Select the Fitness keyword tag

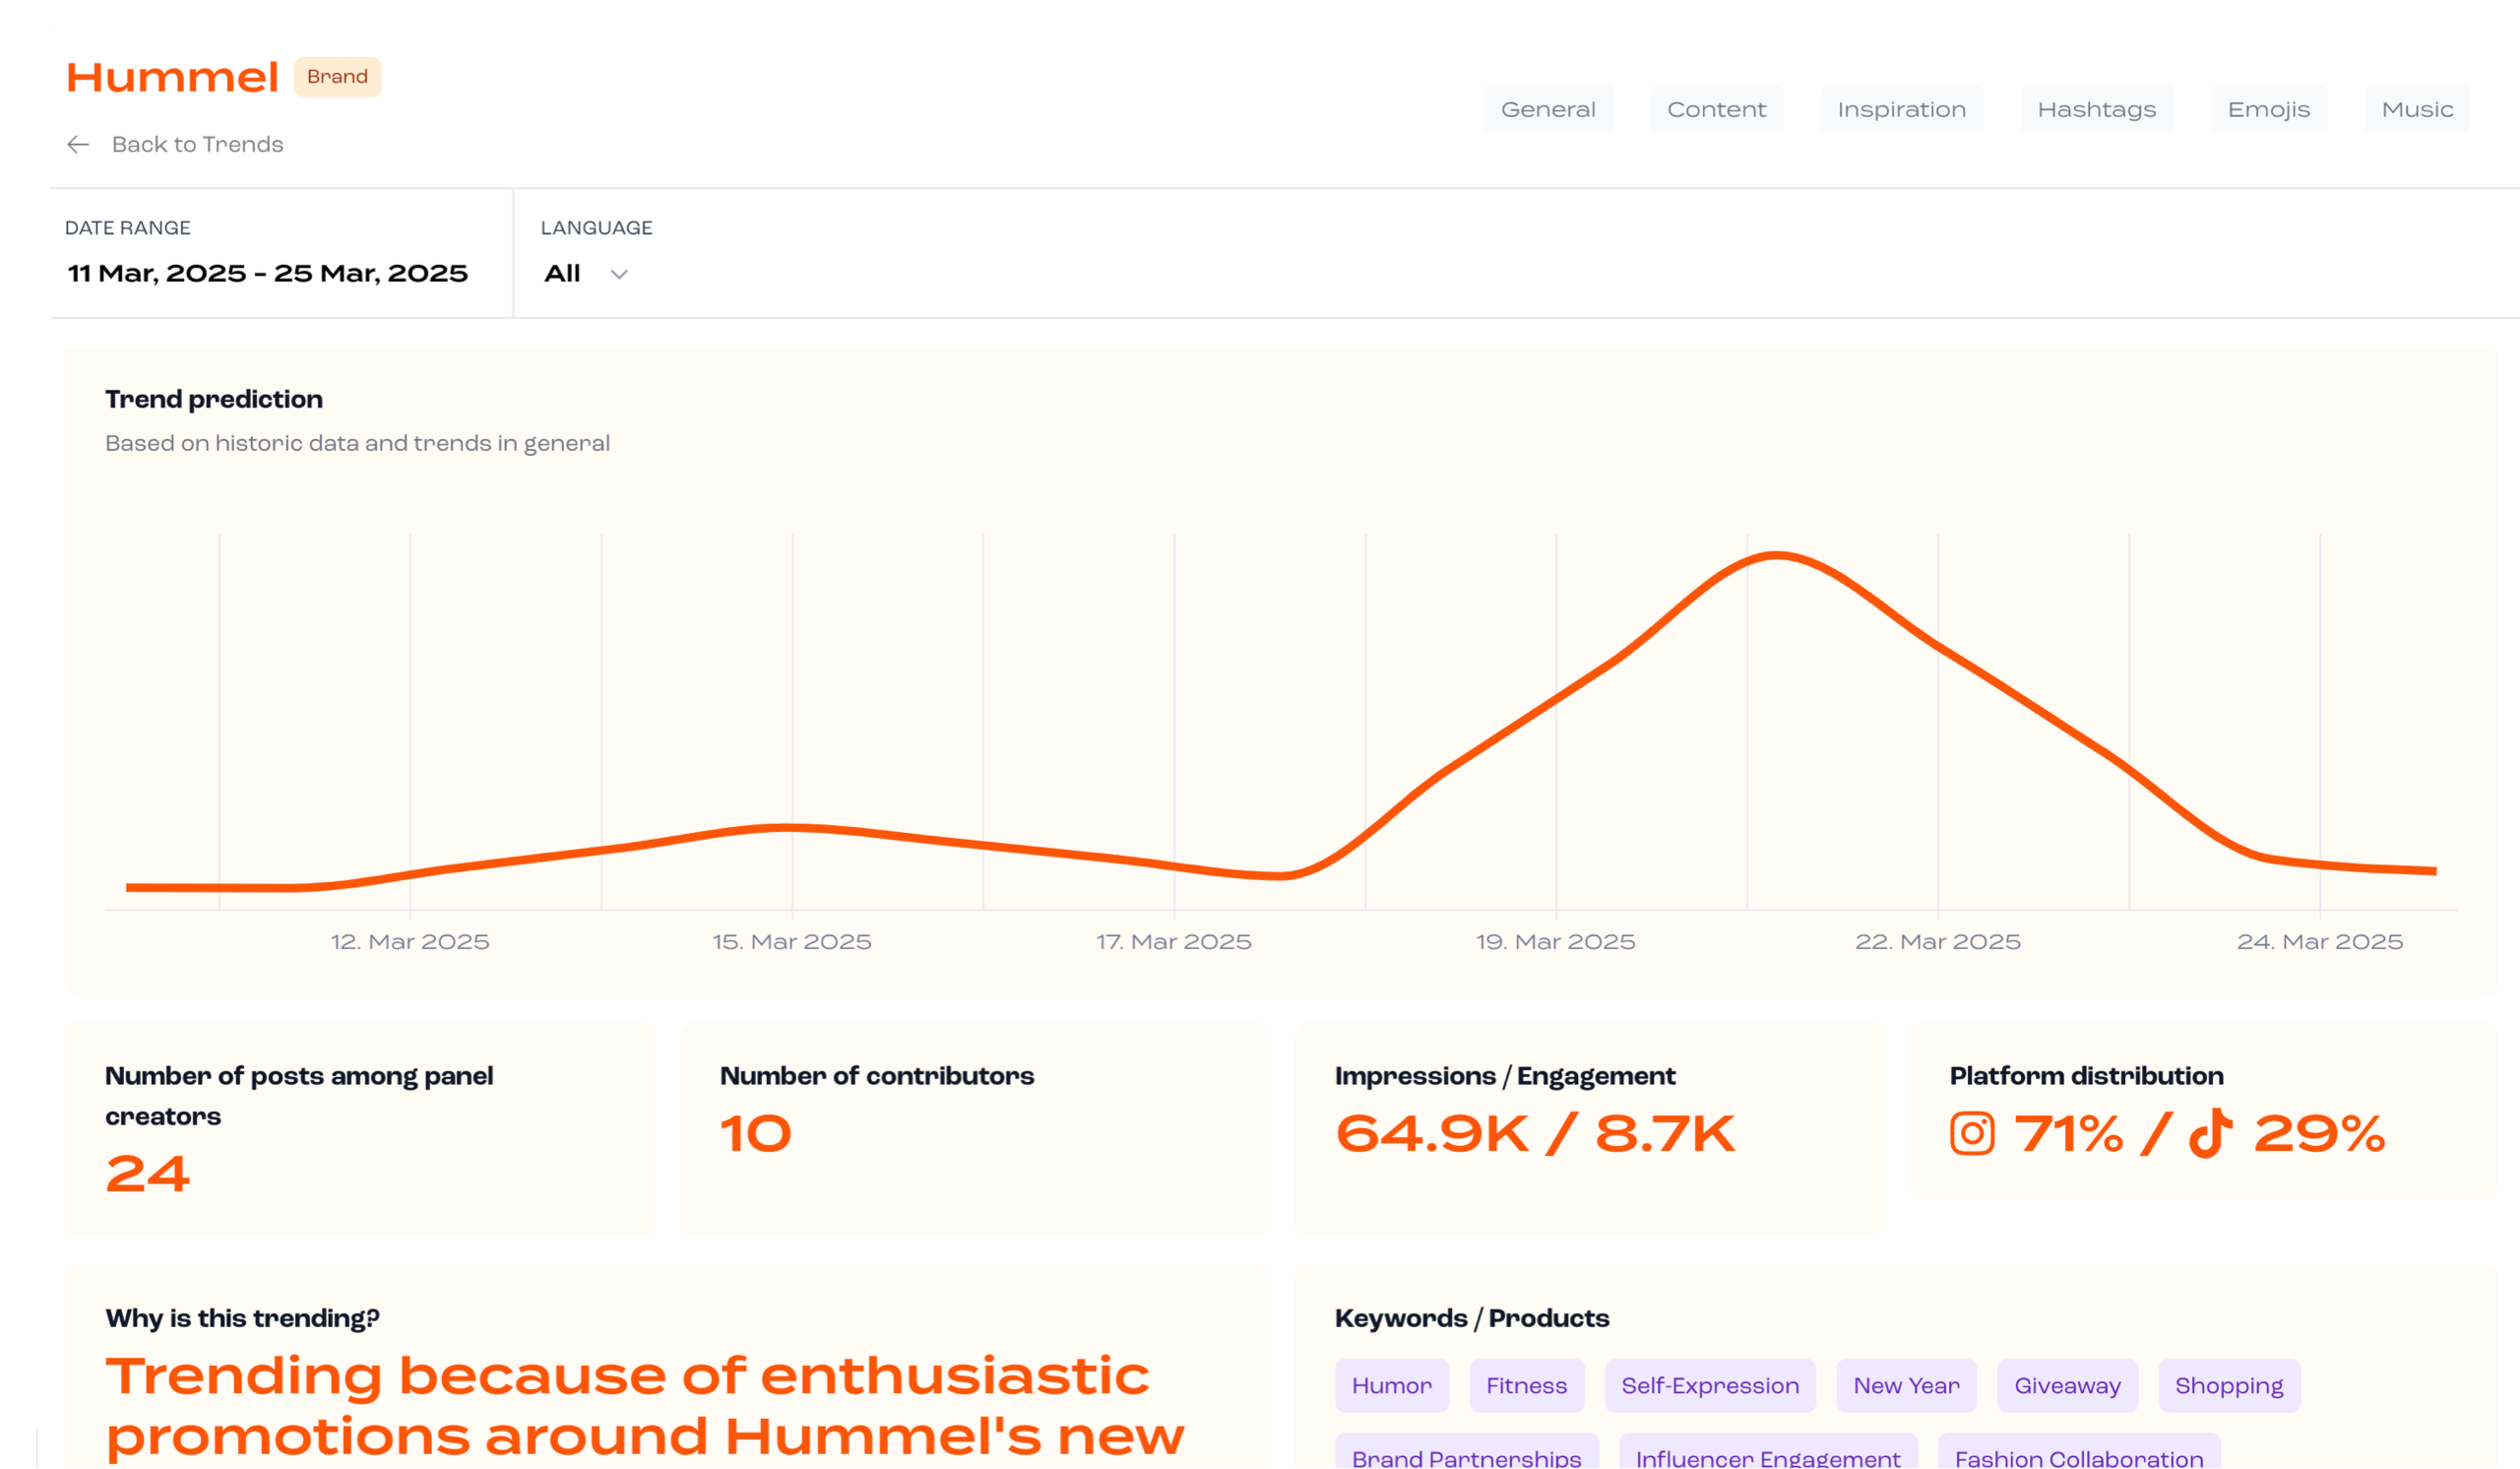1526,1386
